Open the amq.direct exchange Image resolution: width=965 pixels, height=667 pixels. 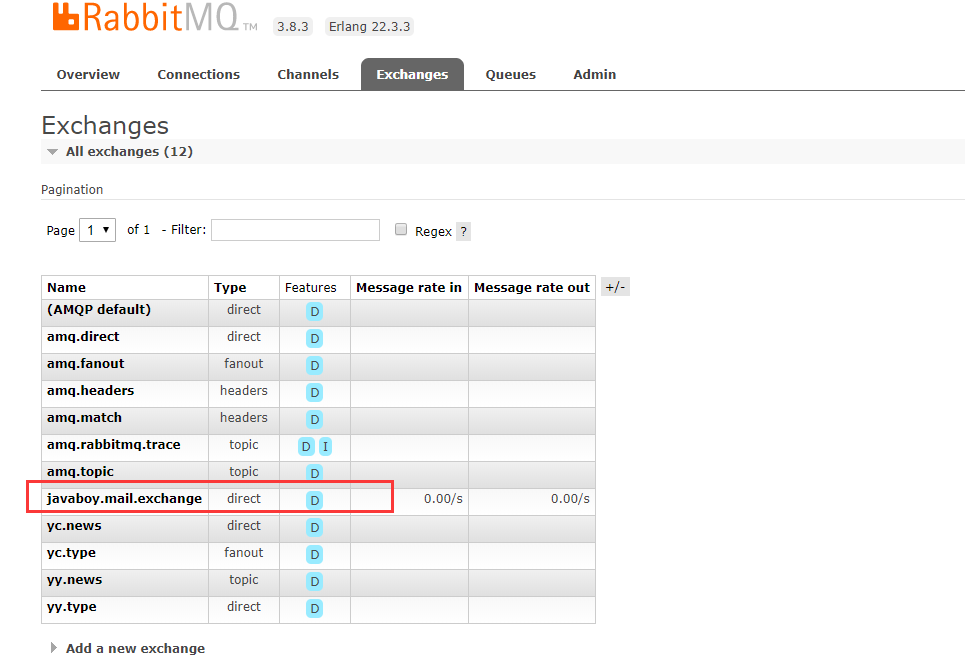tap(83, 337)
